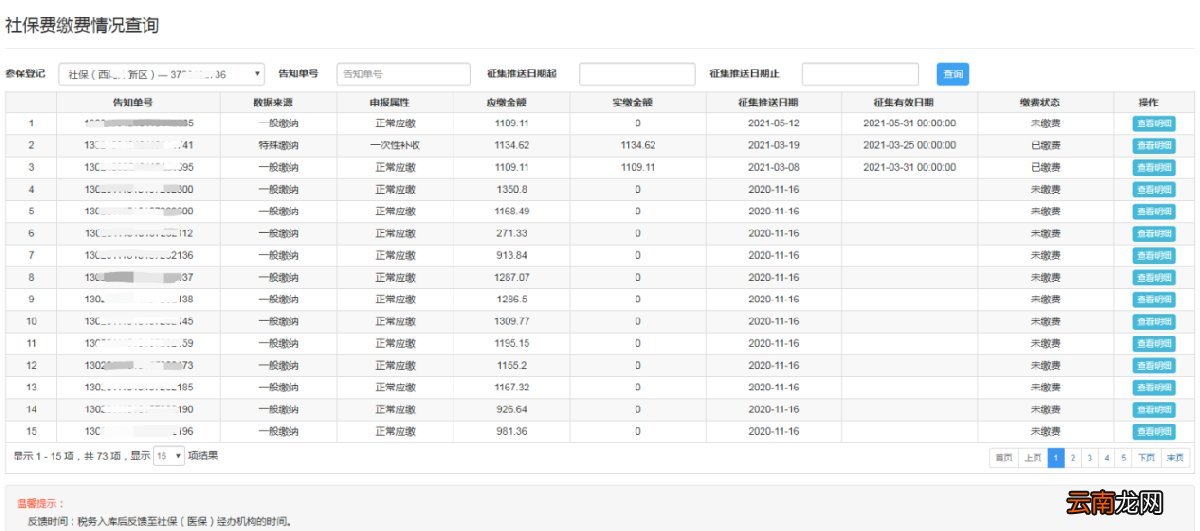This screenshot has height=531, width=1200.
Task: Click 查看明细 in row 9
Action: [1154, 300]
